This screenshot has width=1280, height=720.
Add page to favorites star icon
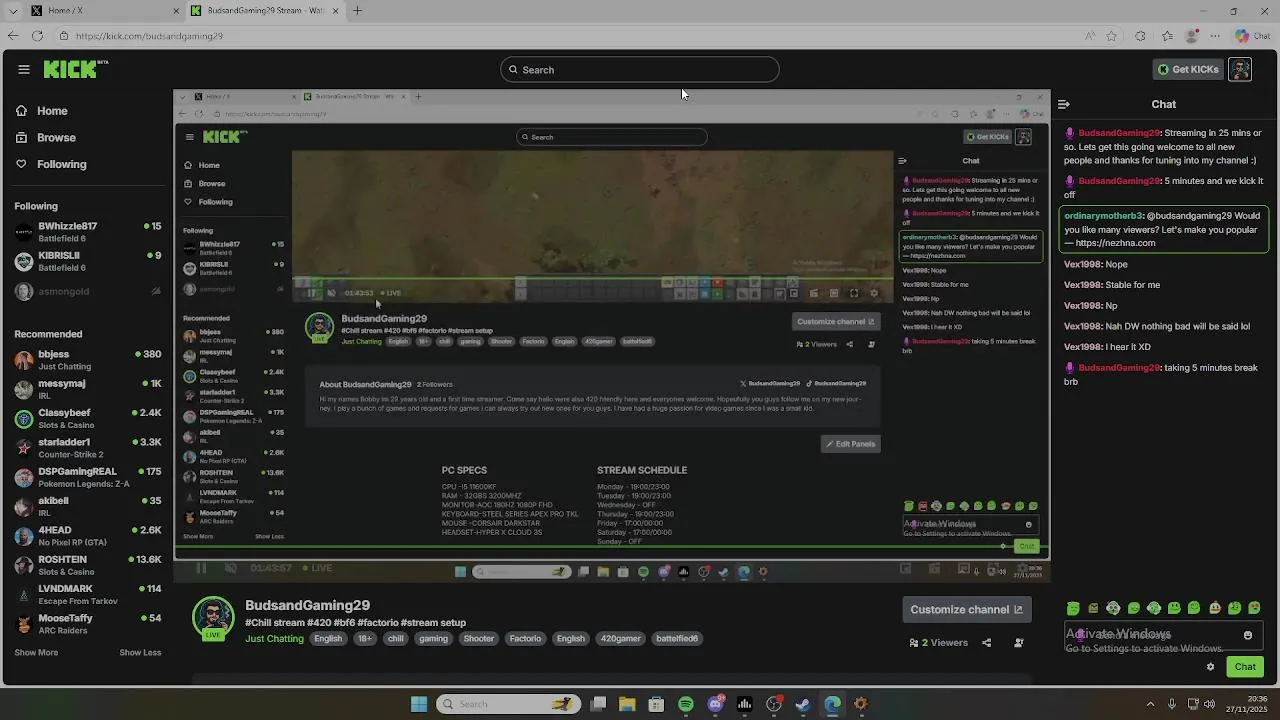(x=1111, y=36)
